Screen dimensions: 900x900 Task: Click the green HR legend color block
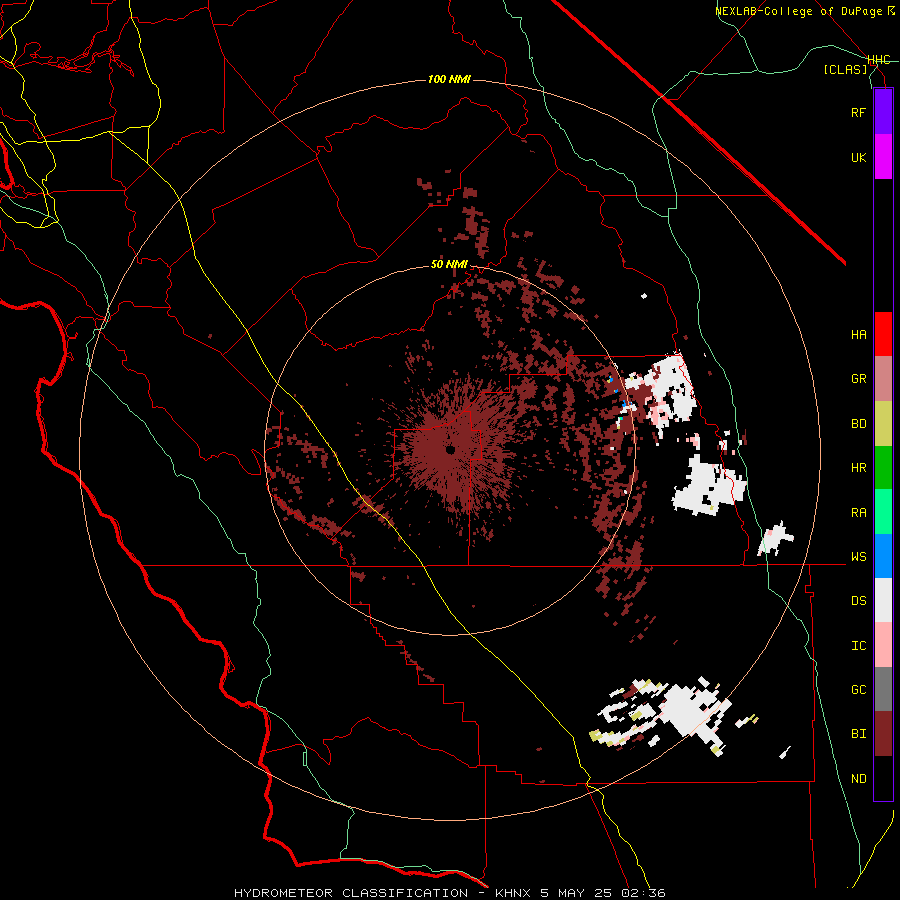883,468
